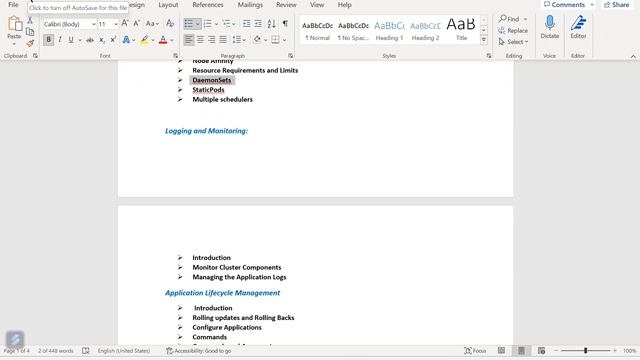640x360 pixels.
Task: Align text left
Action: pyautogui.click(x=189, y=40)
